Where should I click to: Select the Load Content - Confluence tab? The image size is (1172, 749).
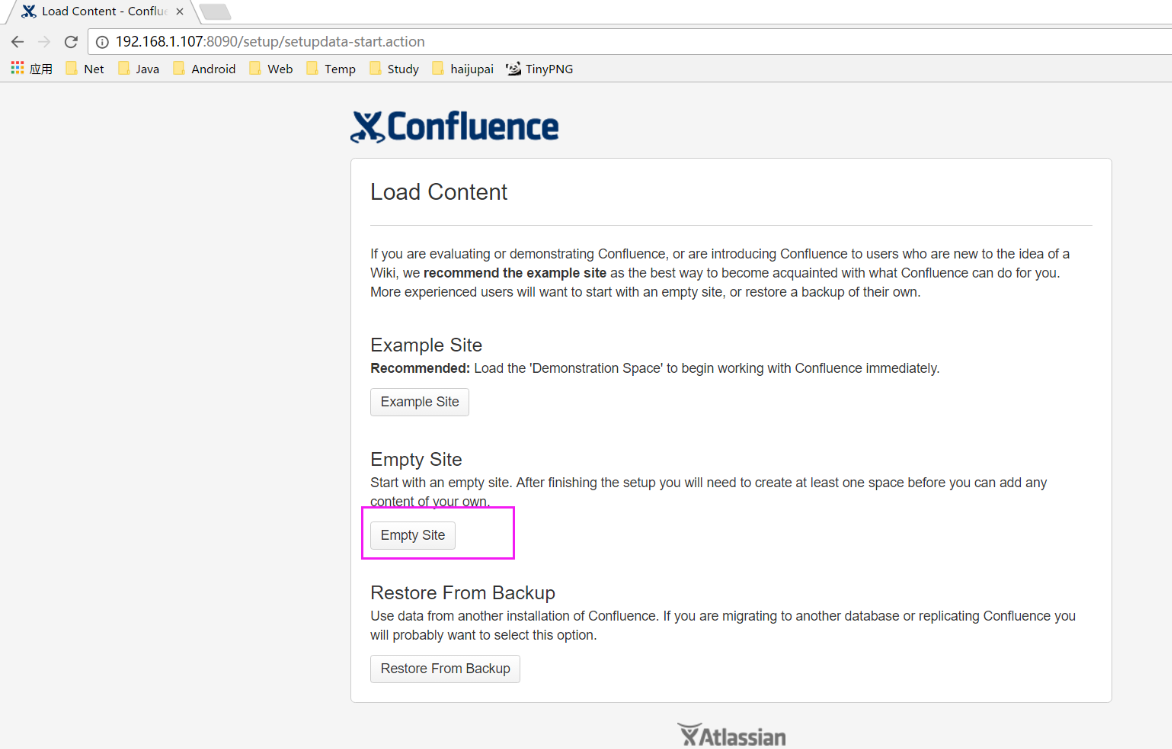coord(102,11)
